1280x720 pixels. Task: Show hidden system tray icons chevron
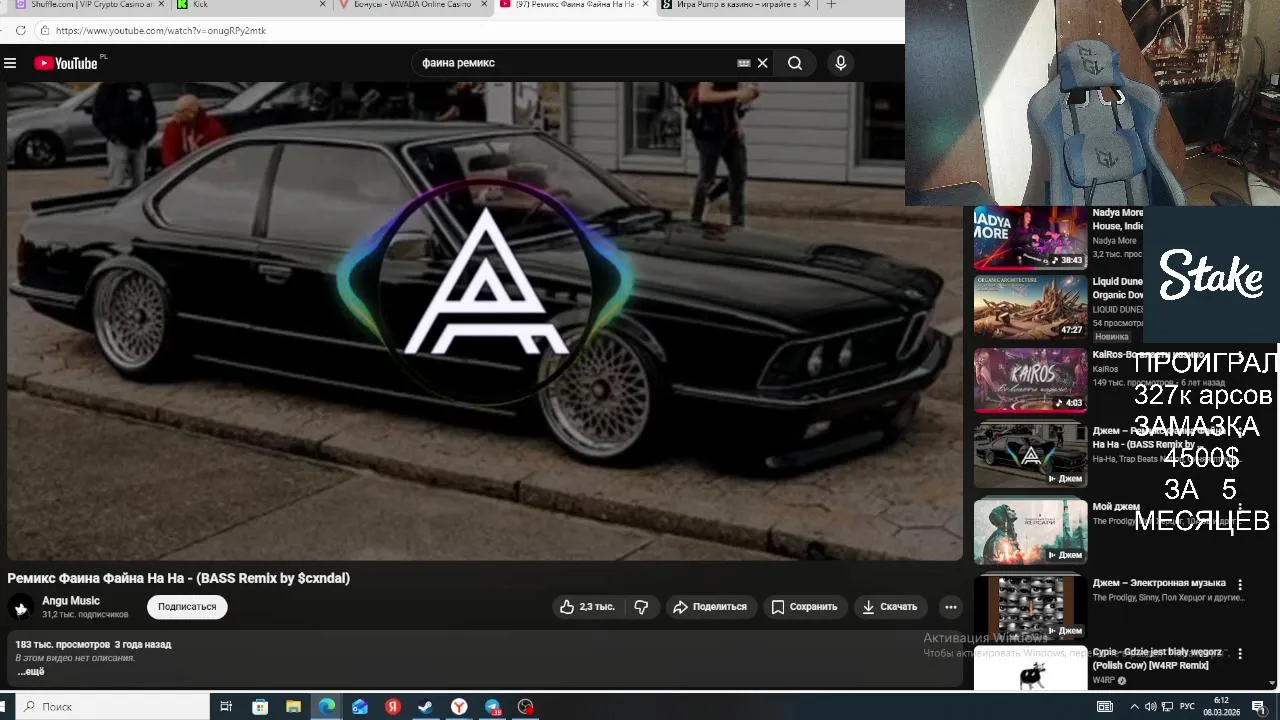pyautogui.click(x=1134, y=707)
